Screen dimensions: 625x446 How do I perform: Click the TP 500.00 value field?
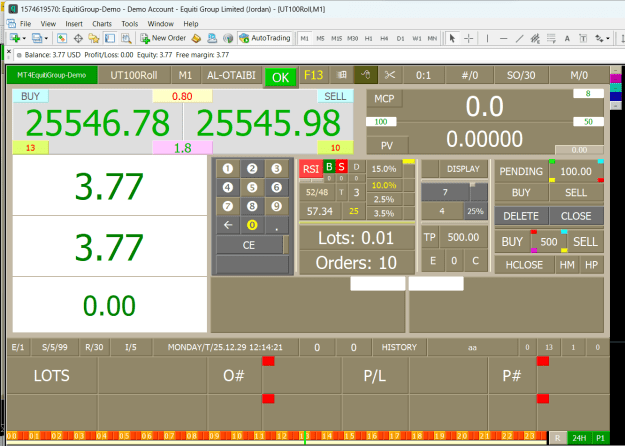click(x=463, y=238)
